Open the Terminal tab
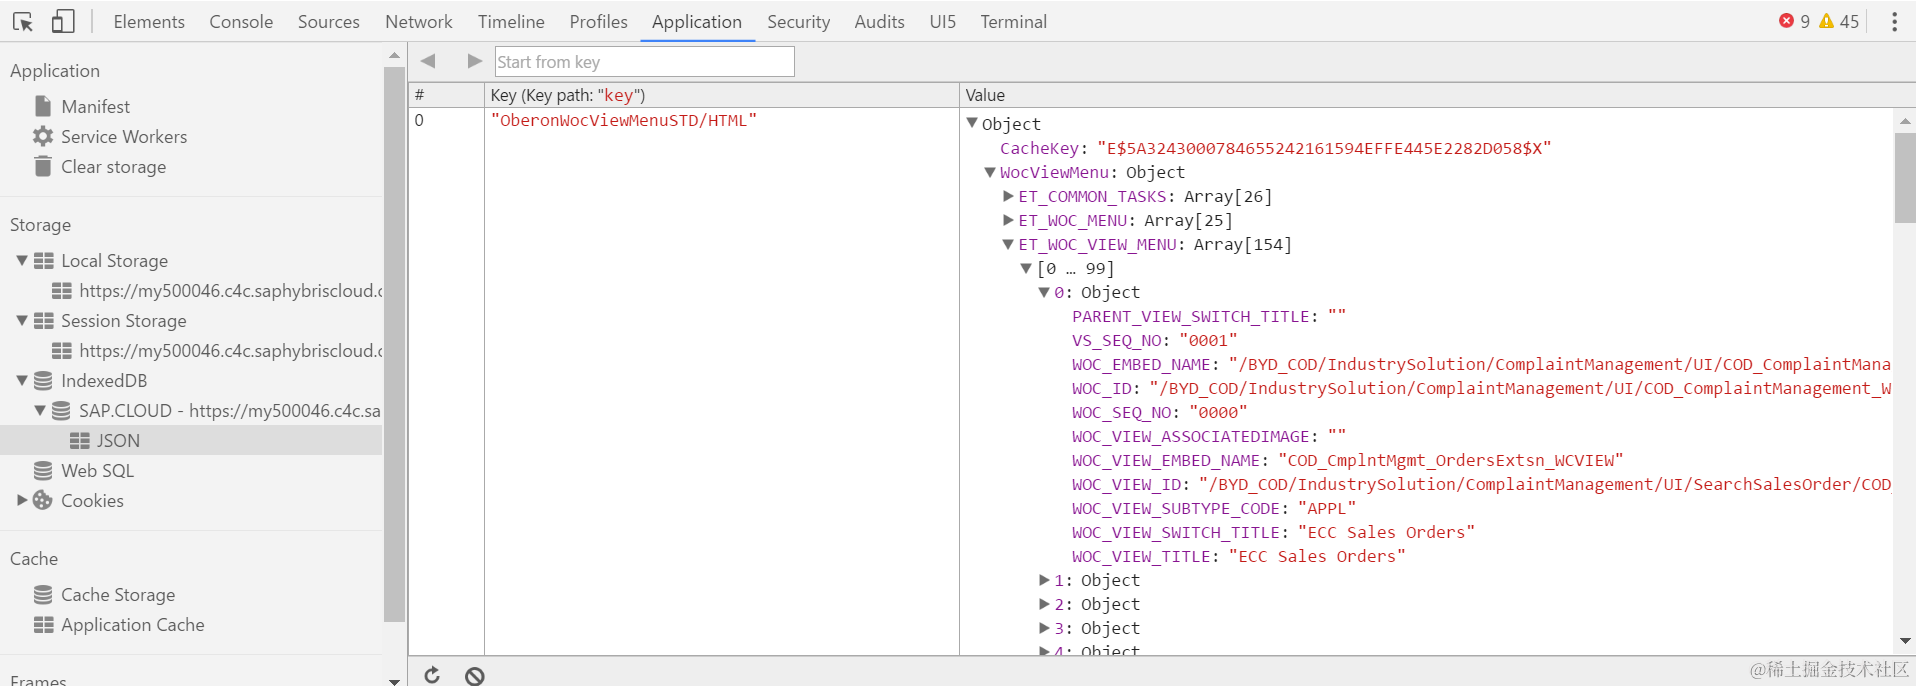 (1014, 21)
